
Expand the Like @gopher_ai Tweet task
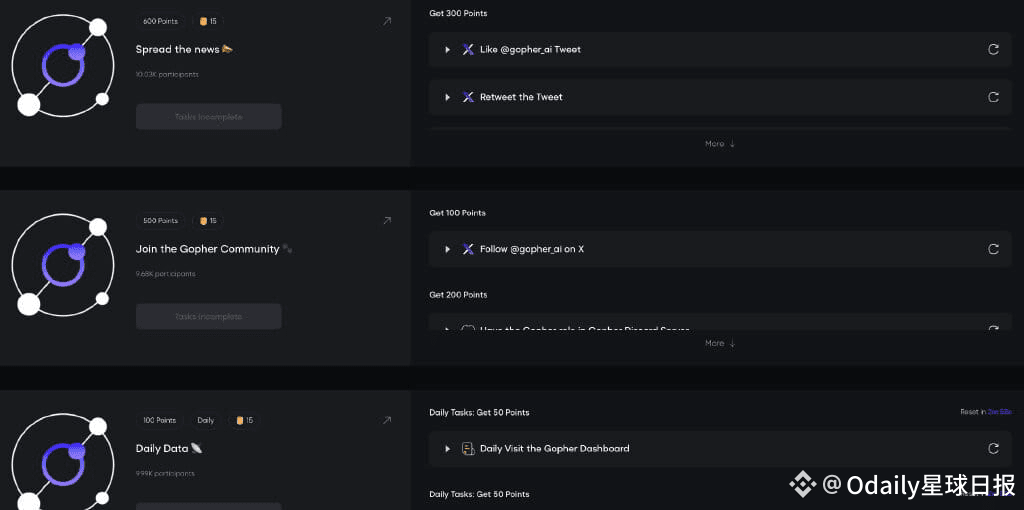coord(447,49)
